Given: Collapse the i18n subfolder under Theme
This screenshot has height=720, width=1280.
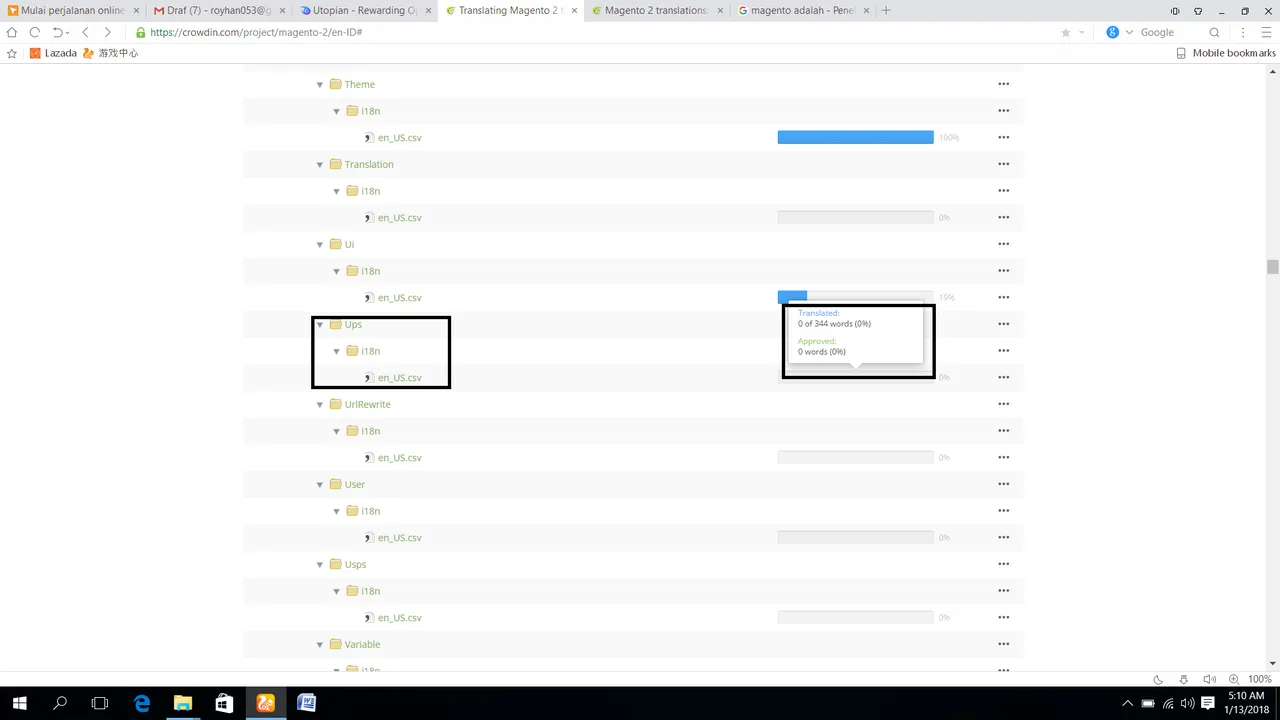Looking at the screenshot, I should (337, 111).
